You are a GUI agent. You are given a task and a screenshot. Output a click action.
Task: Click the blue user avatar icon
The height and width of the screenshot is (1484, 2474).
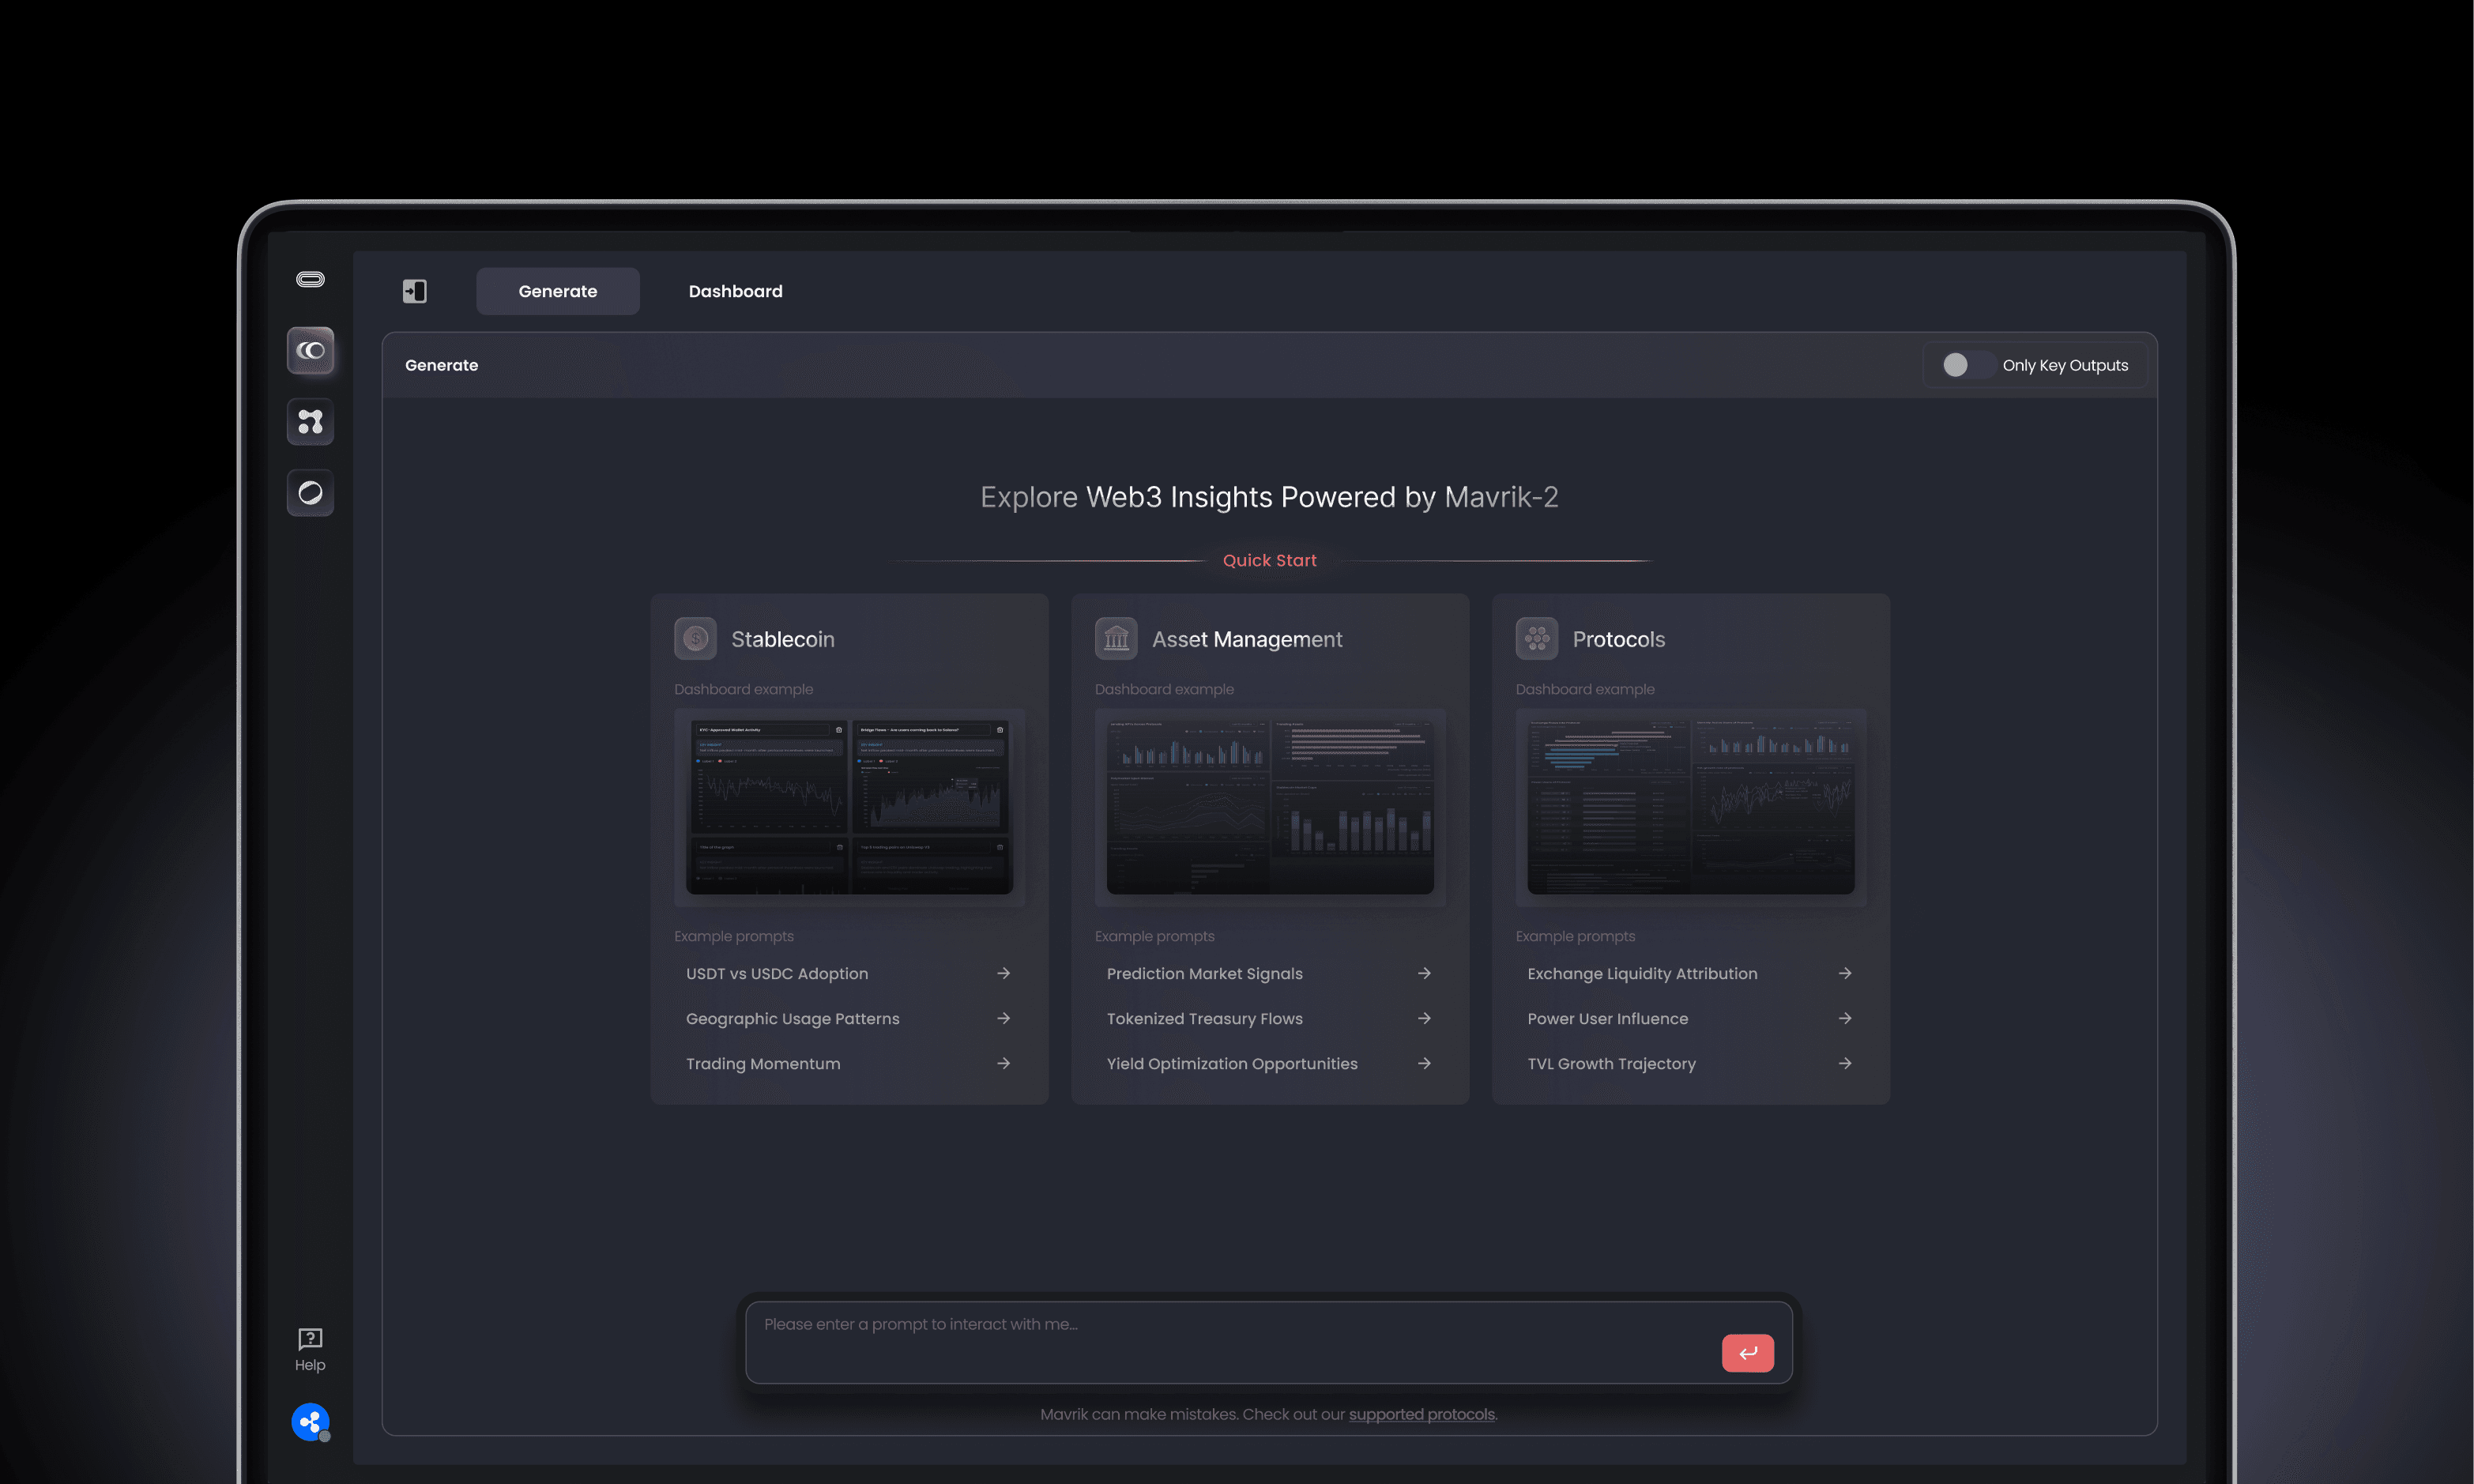(310, 1421)
